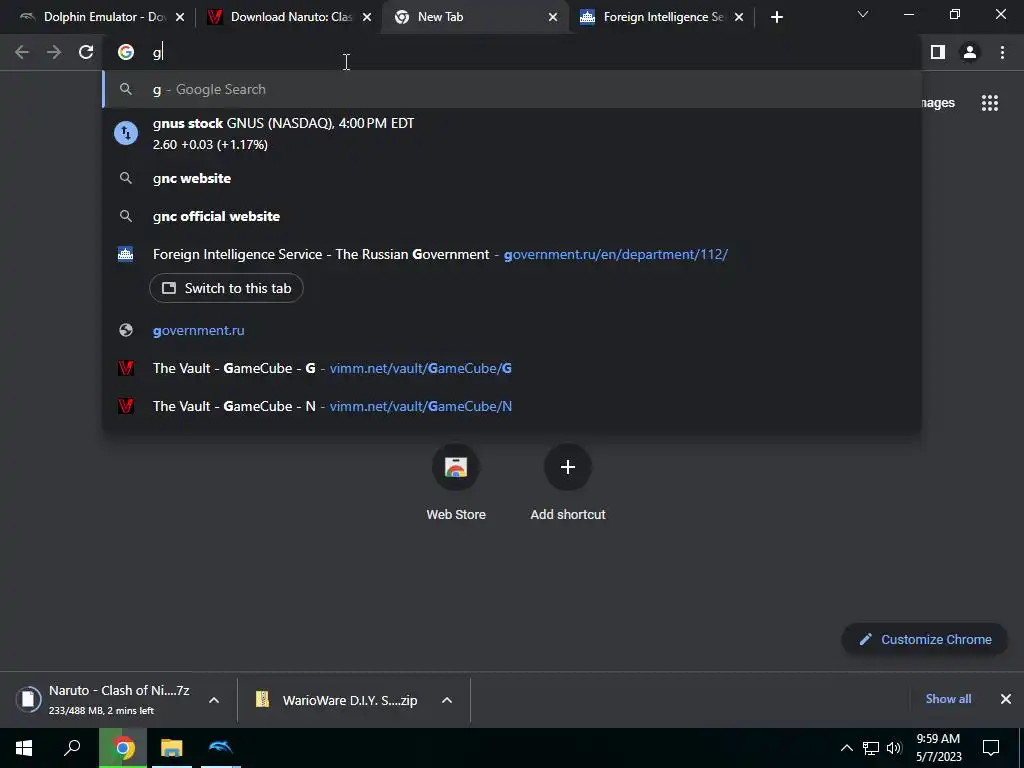
Task: Open the Chrome three-dot menu
Action: (1002, 52)
